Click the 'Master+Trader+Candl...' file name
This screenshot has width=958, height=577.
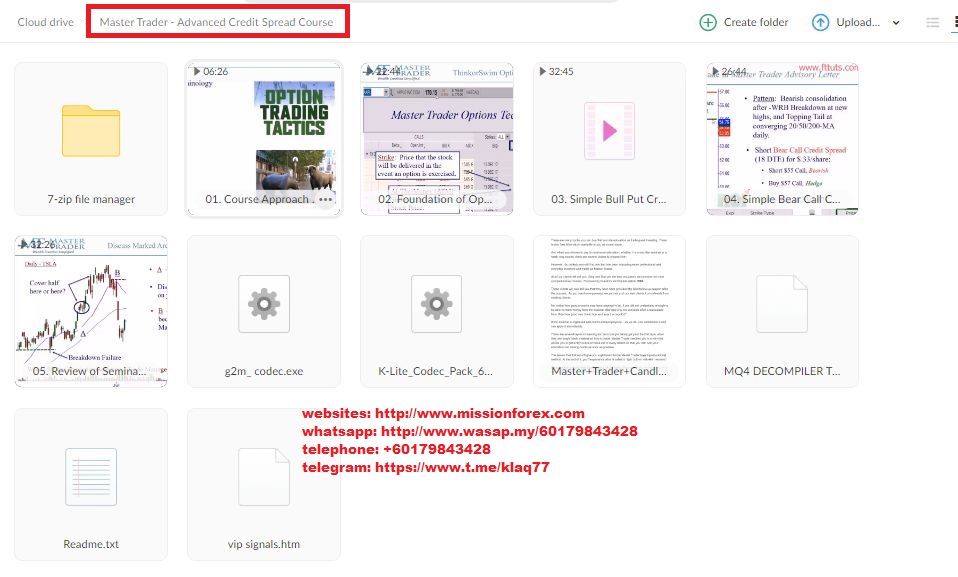coord(609,371)
